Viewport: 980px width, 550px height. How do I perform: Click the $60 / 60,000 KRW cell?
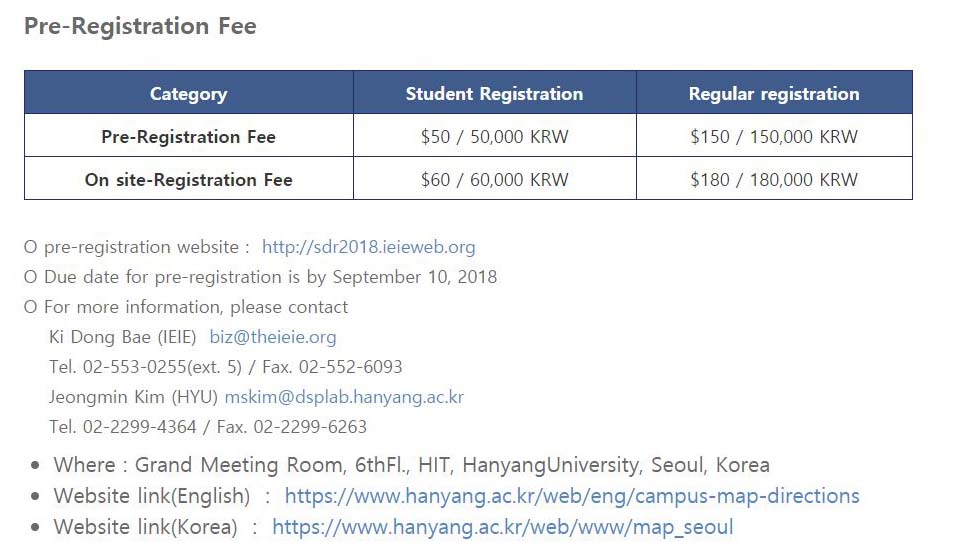pos(494,180)
